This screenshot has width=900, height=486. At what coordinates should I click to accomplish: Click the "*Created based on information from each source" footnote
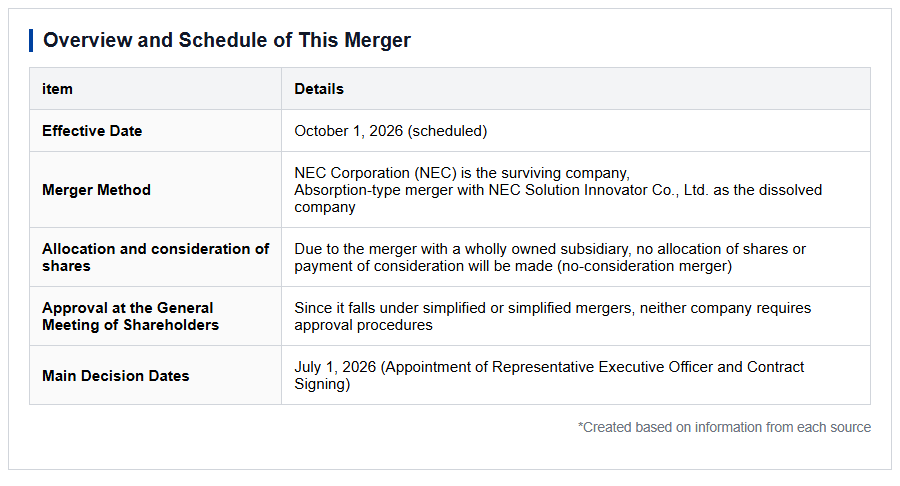(724, 427)
